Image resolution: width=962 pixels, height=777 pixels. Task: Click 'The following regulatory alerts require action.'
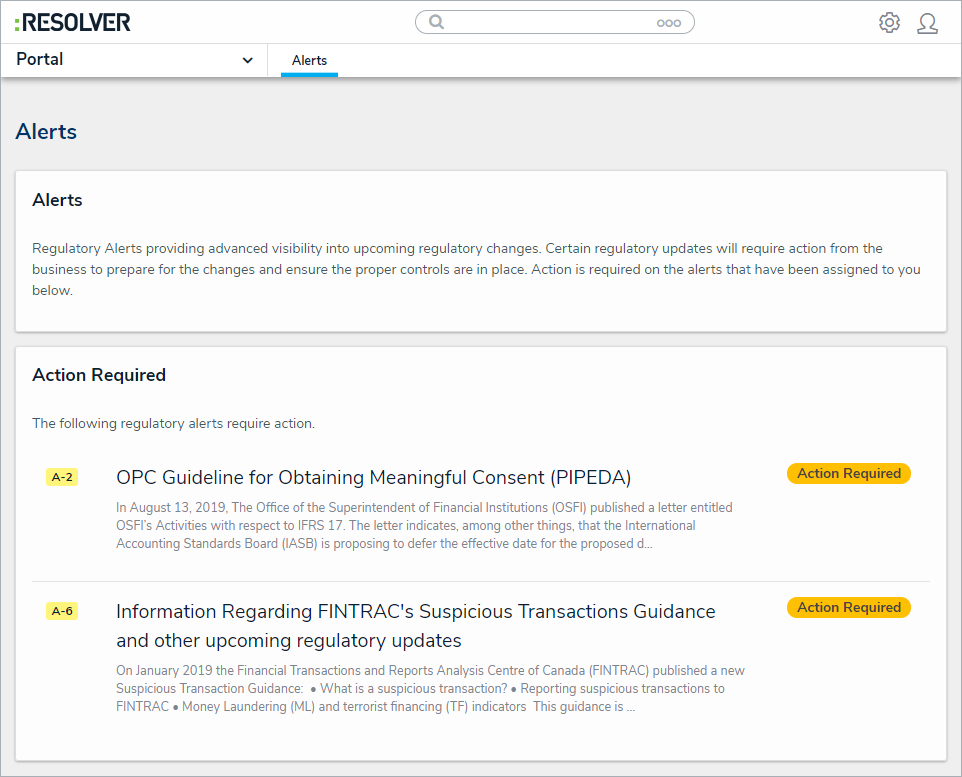click(x=174, y=423)
